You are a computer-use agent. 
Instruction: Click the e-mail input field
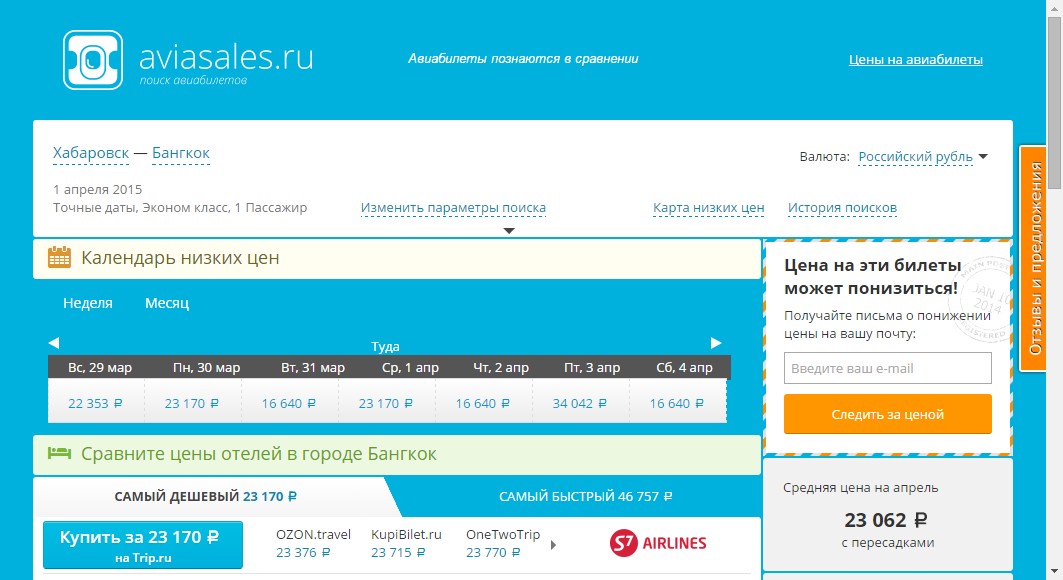coord(887,369)
